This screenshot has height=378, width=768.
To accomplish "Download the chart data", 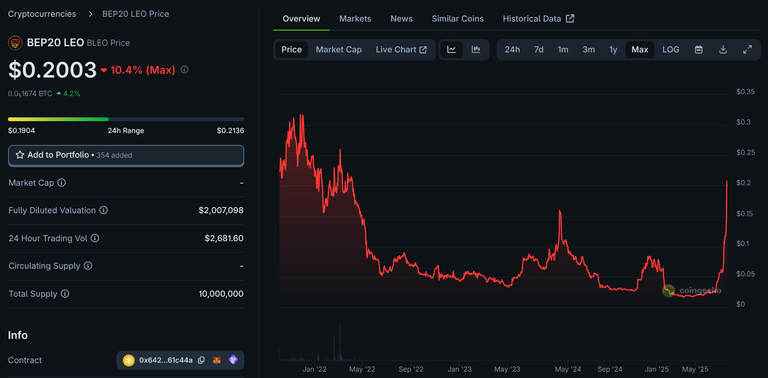I will pos(723,49).
